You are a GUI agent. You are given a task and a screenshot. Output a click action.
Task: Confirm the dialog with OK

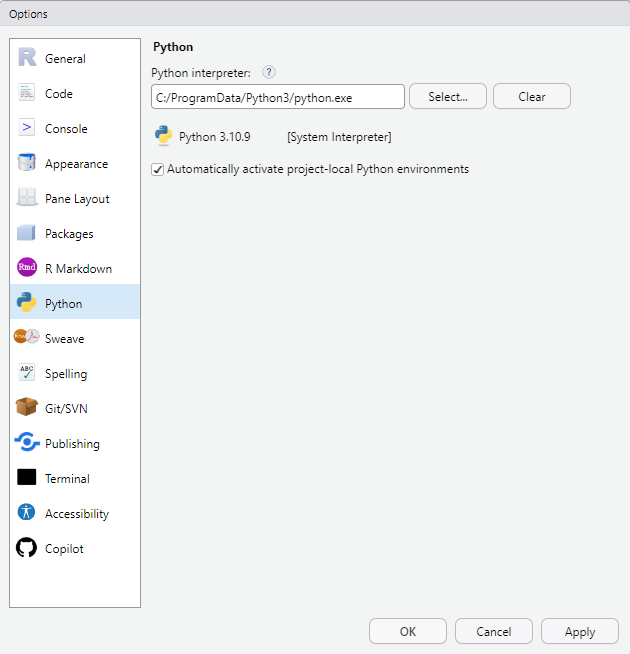point(408,631)
